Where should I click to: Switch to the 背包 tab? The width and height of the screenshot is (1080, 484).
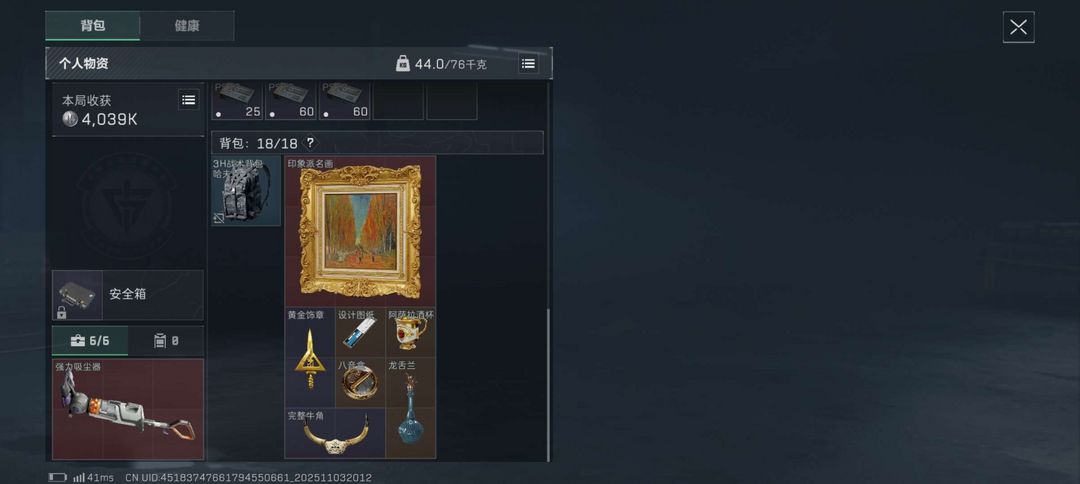tap(92, 26)
